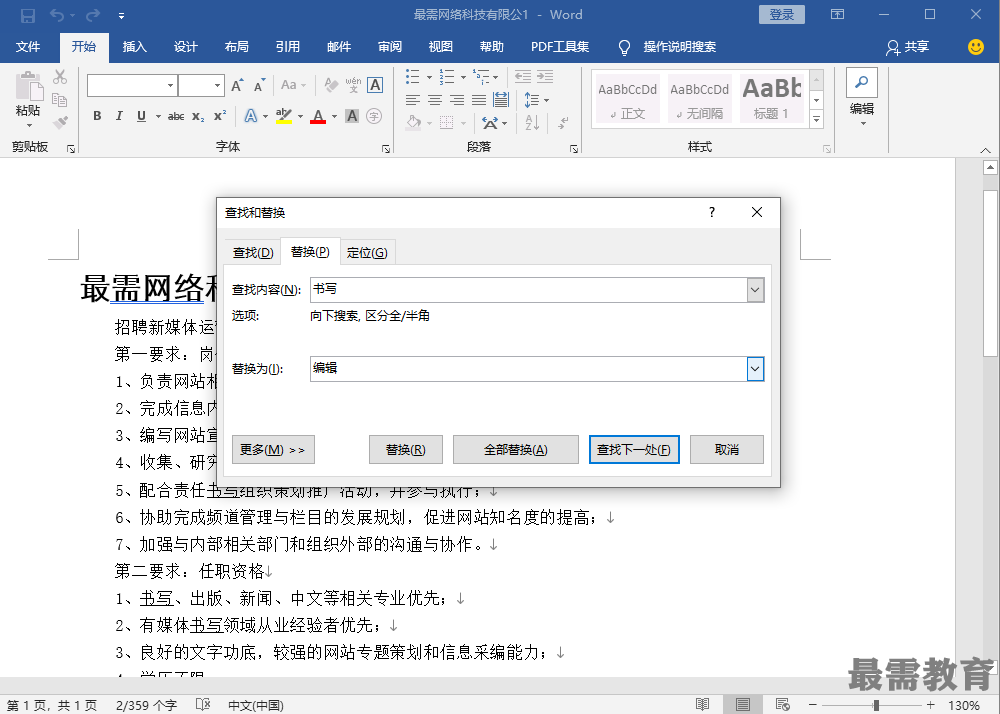Screen dimensions: 1000x714
Task: Click the Redo arrow icon
Action: click(93, 15)
